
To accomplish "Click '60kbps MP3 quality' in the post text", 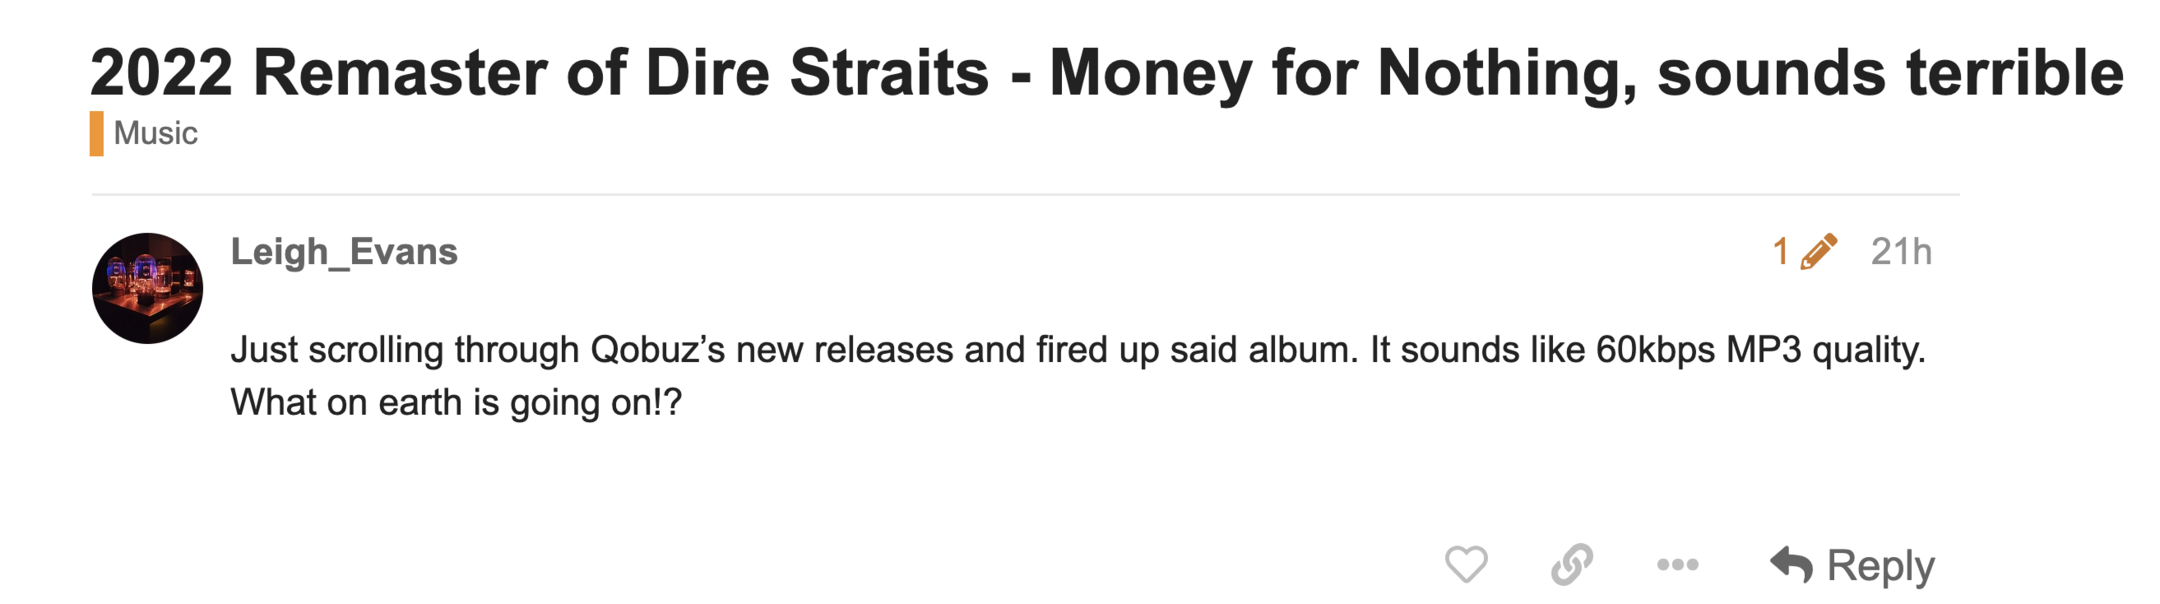I will pos(1760,350).
